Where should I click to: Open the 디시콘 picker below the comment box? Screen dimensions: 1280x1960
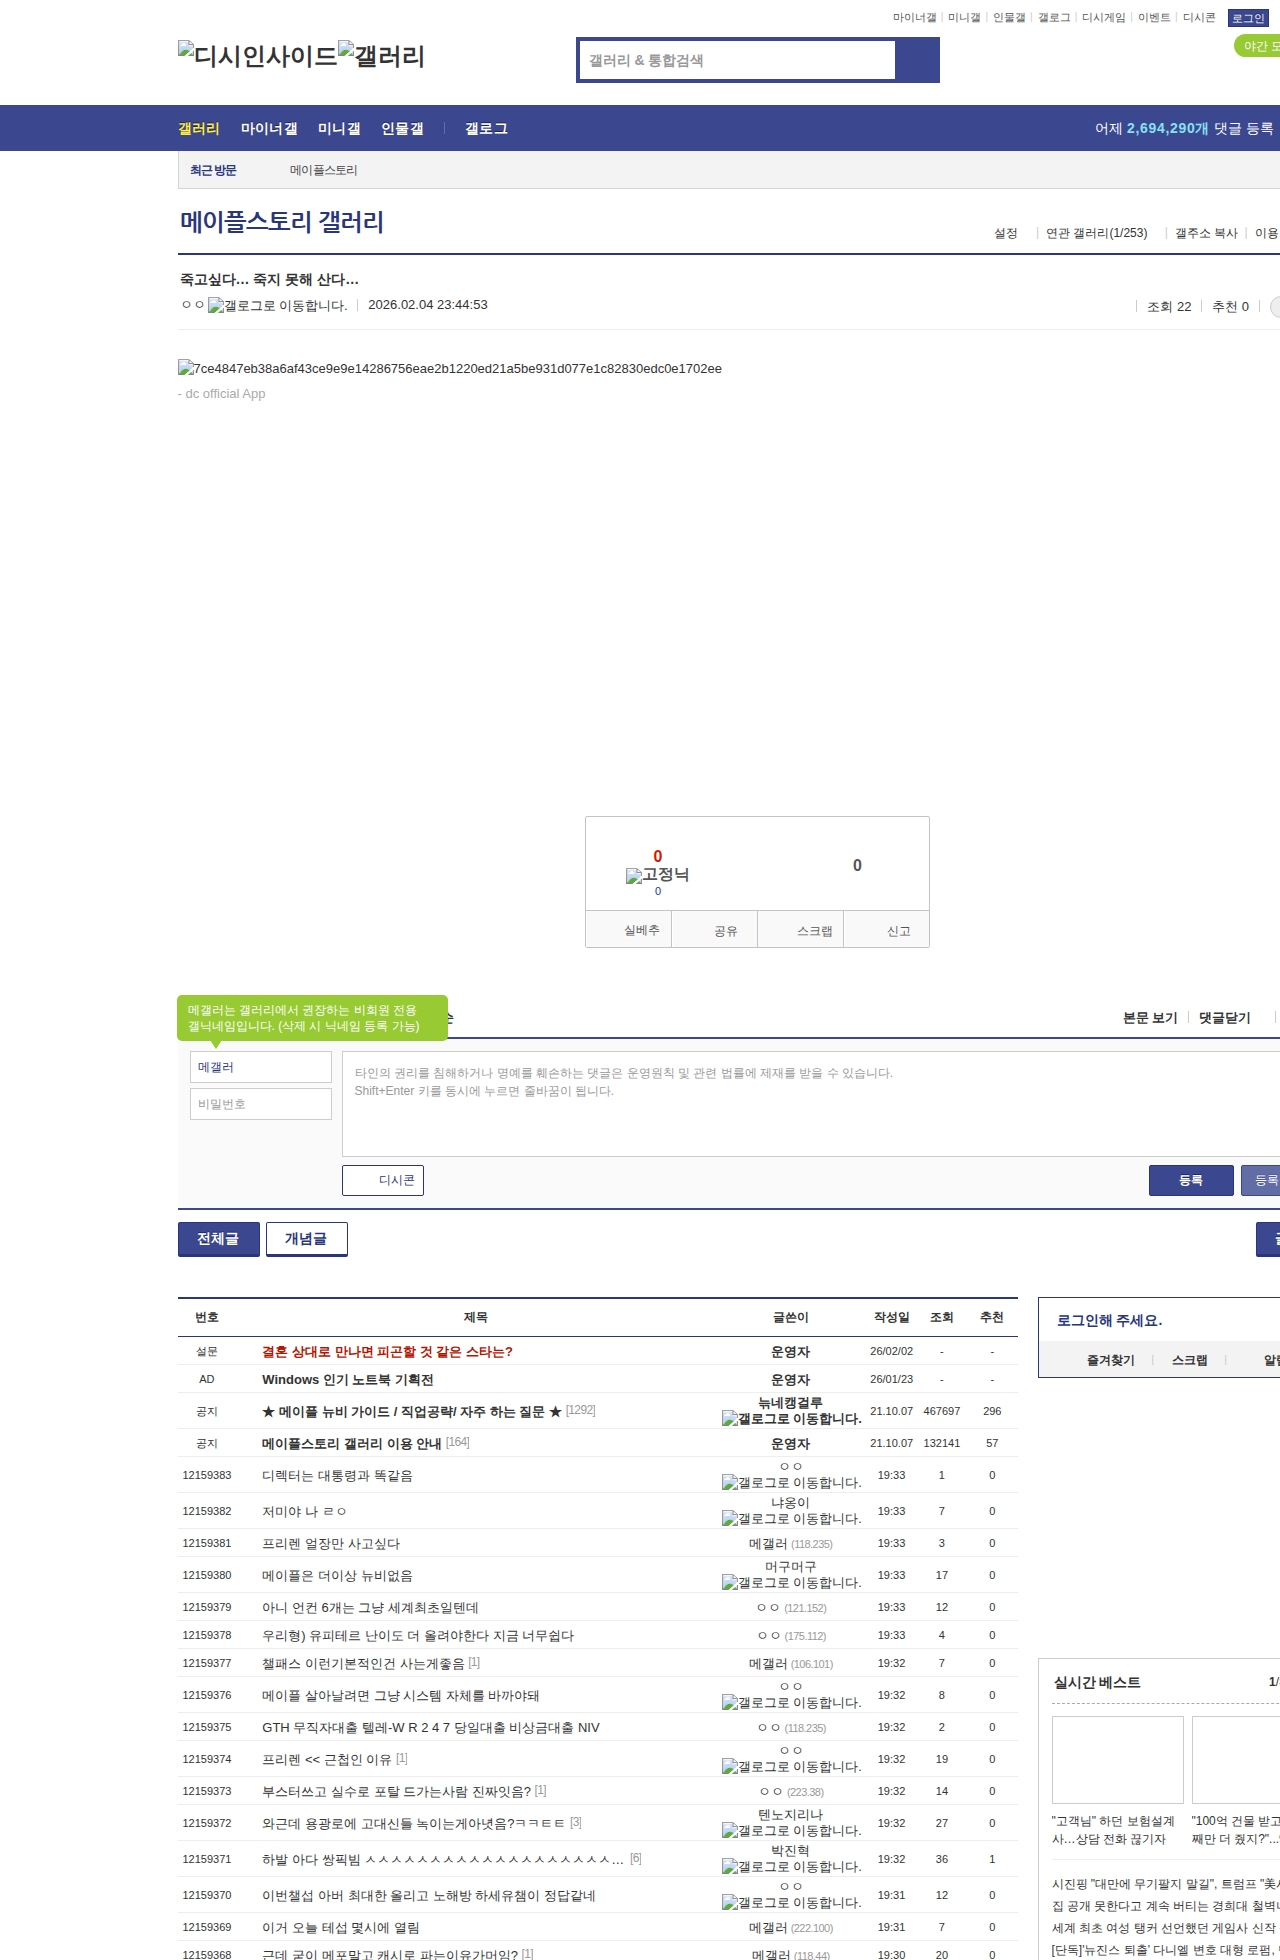(383, 1181)
